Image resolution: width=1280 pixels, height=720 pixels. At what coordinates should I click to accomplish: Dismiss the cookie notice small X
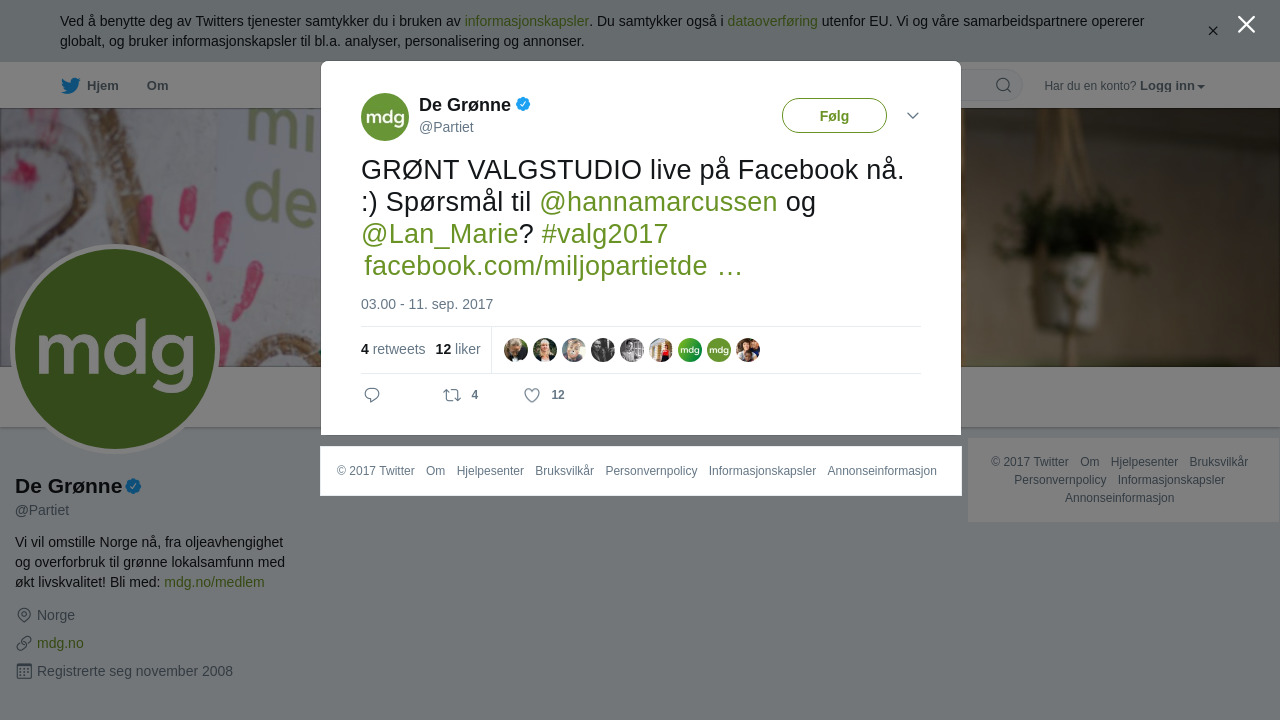tap(1213, 31)
